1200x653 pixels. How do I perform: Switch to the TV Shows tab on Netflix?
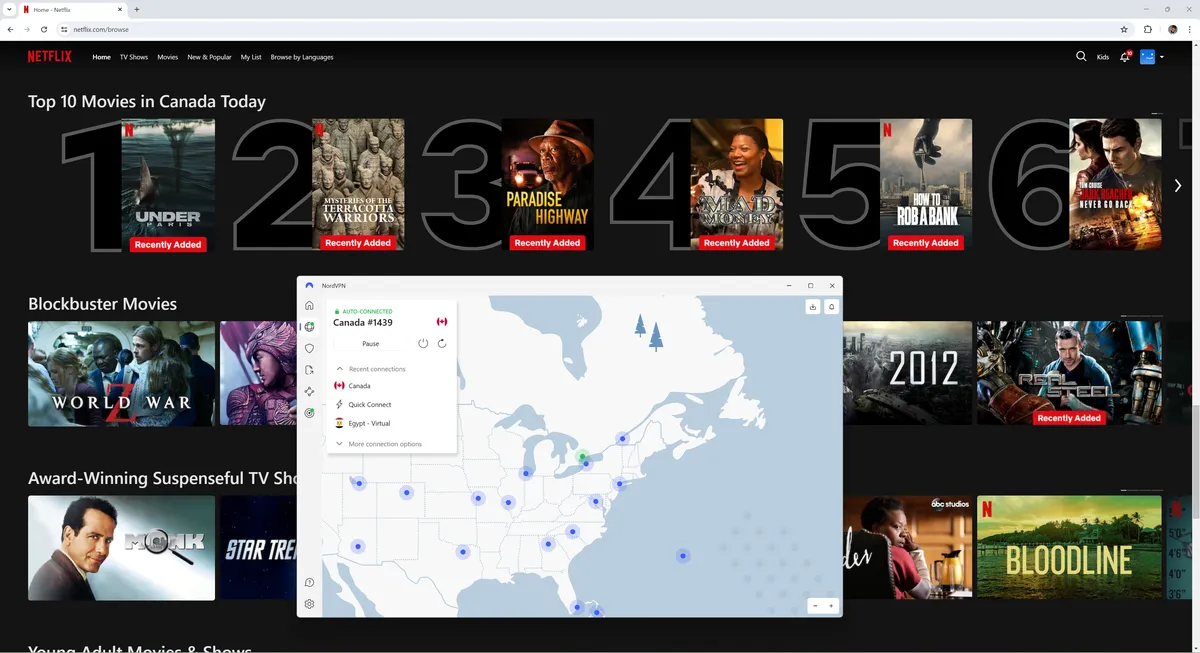133,57
